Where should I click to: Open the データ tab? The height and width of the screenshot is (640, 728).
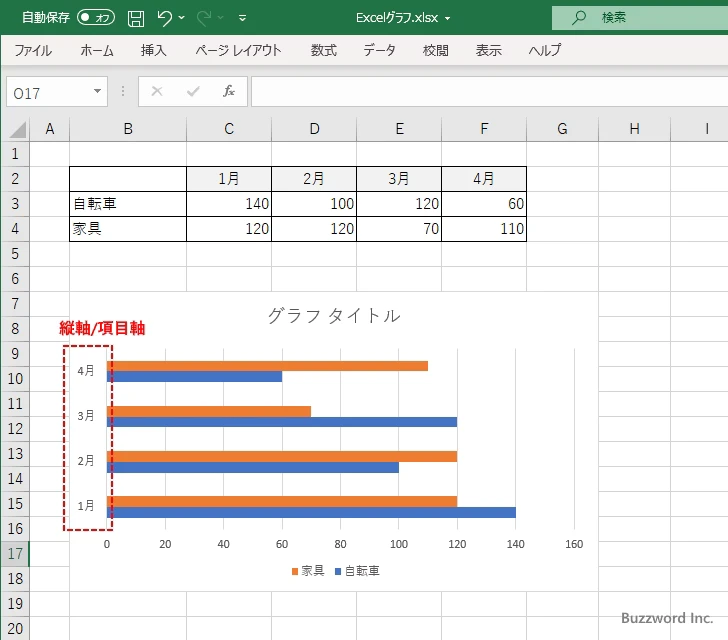point(379,50)
